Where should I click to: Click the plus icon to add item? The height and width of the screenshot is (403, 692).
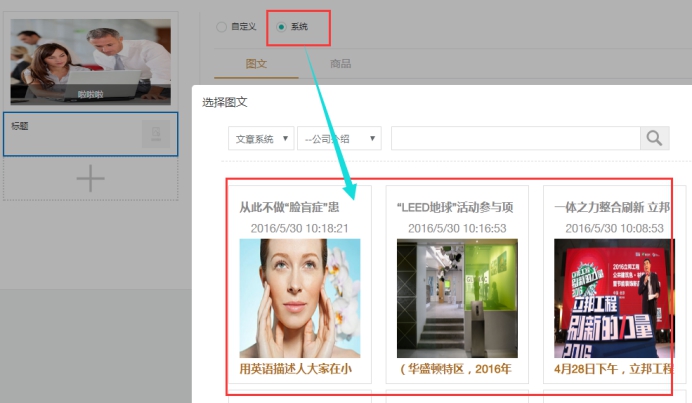pos(90,178)
